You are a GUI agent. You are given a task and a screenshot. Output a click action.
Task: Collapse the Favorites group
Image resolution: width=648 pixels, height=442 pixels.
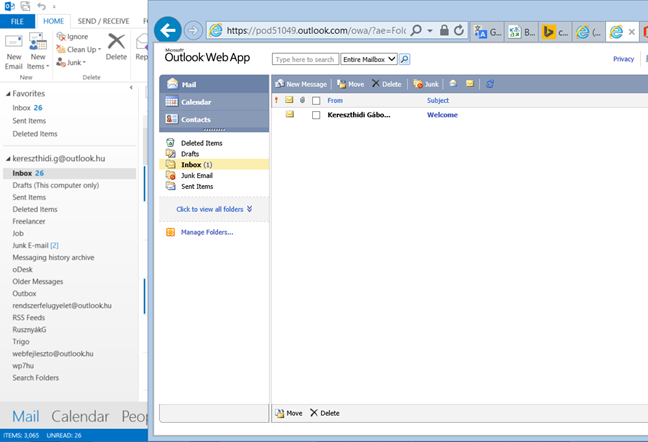pos(8,94)
